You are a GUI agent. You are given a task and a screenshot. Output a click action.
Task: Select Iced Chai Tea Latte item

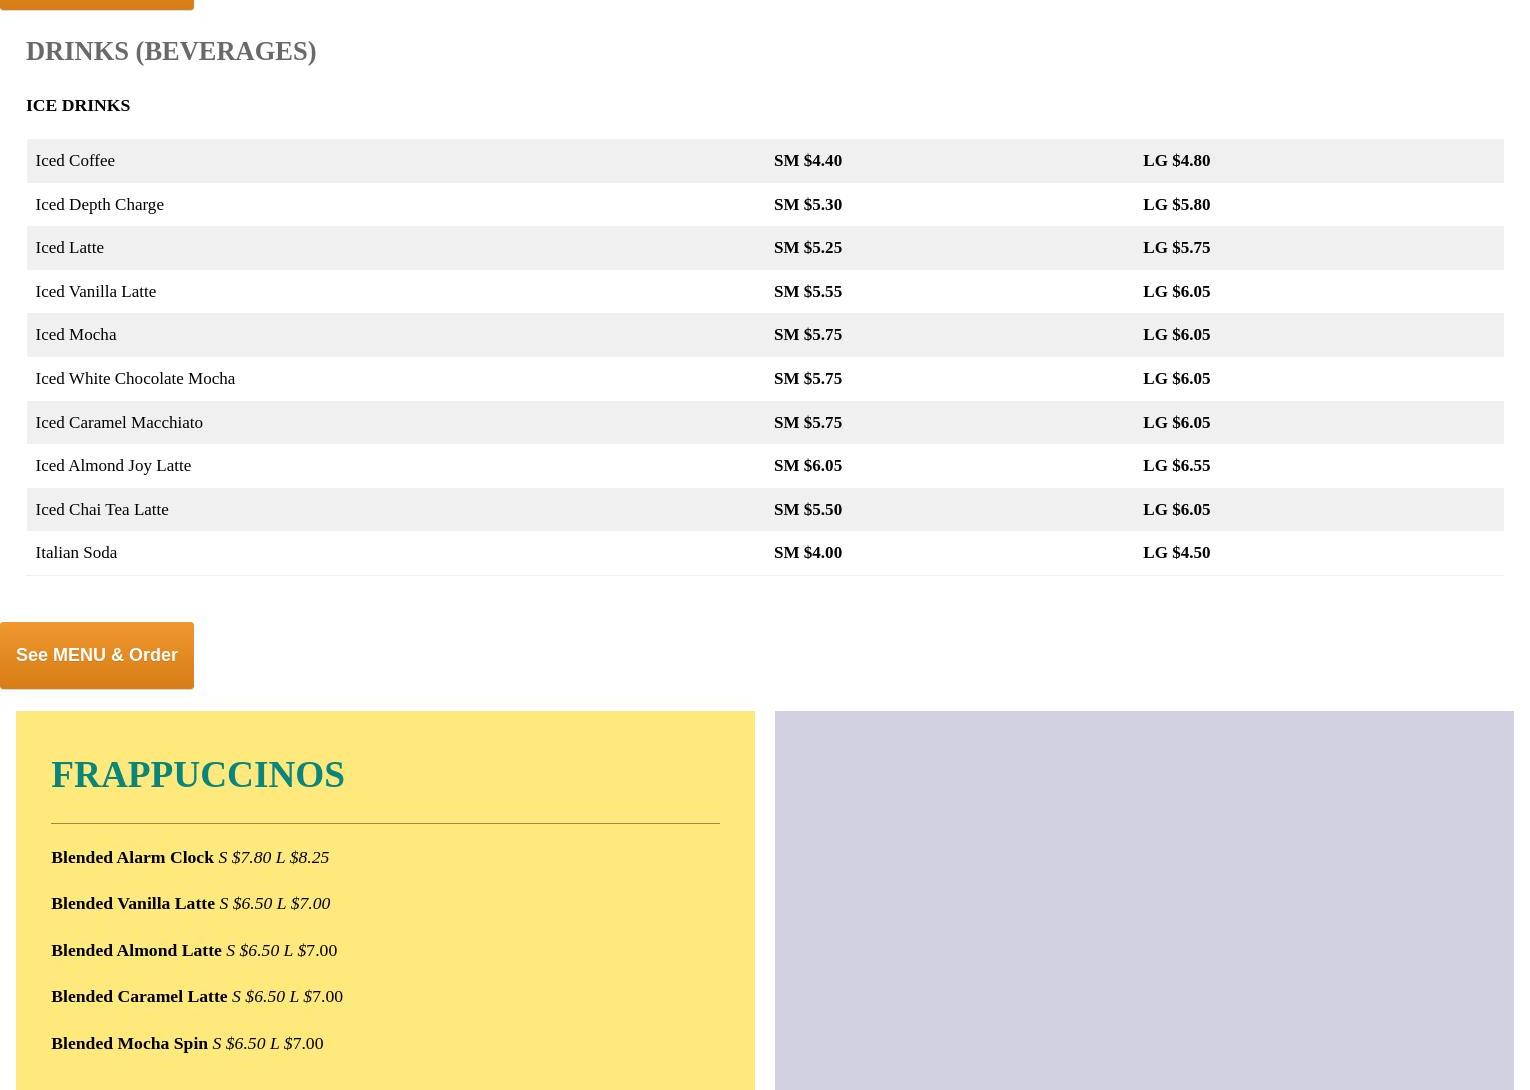click(x=102, y=509)
